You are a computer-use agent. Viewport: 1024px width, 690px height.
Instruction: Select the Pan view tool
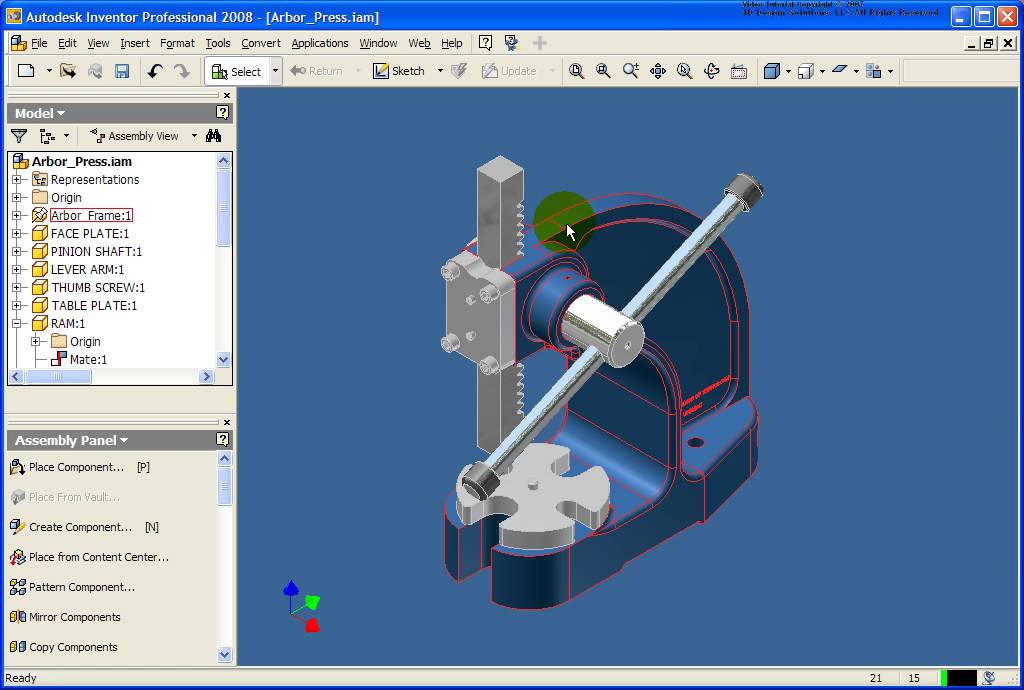658,71
